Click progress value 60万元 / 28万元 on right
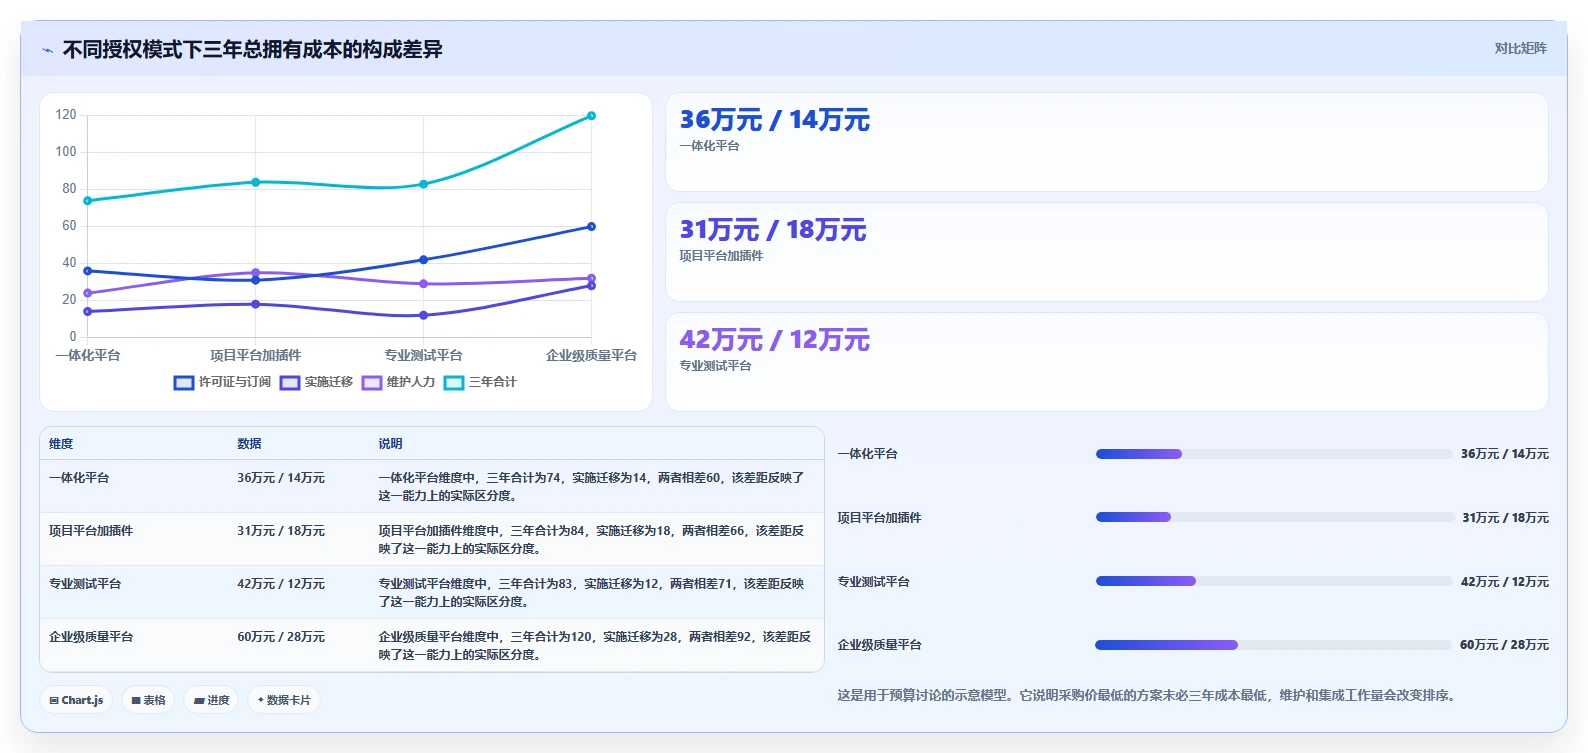This screenshot has width=1588, height=753. [x=1504, y=645]
